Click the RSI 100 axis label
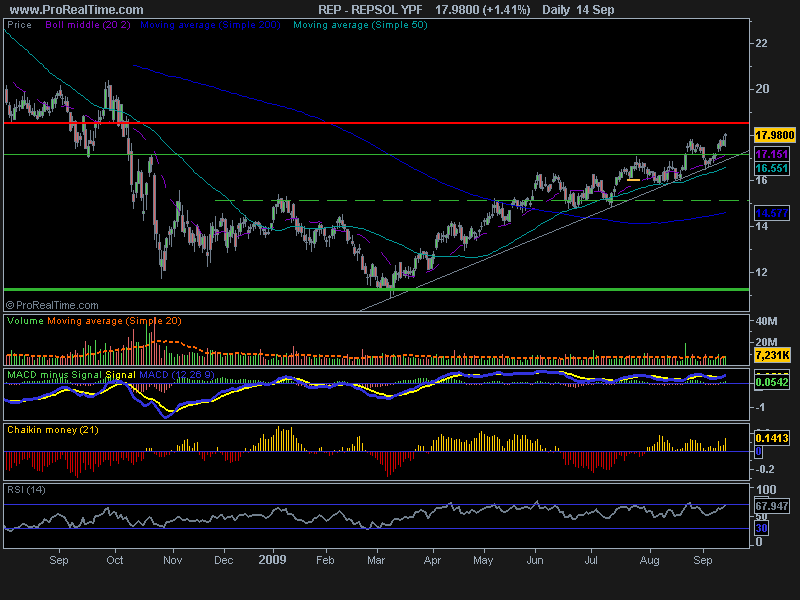Viewport: 800px width, 600px height. (x=766, y=490)
